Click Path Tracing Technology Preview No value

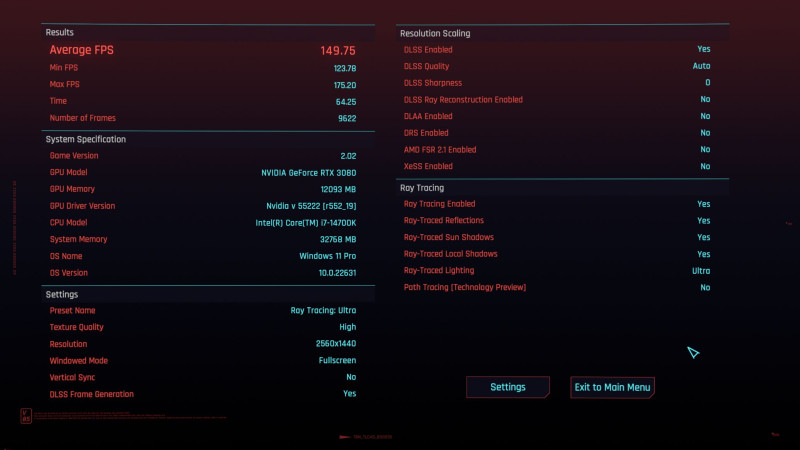tap(705, 288)
